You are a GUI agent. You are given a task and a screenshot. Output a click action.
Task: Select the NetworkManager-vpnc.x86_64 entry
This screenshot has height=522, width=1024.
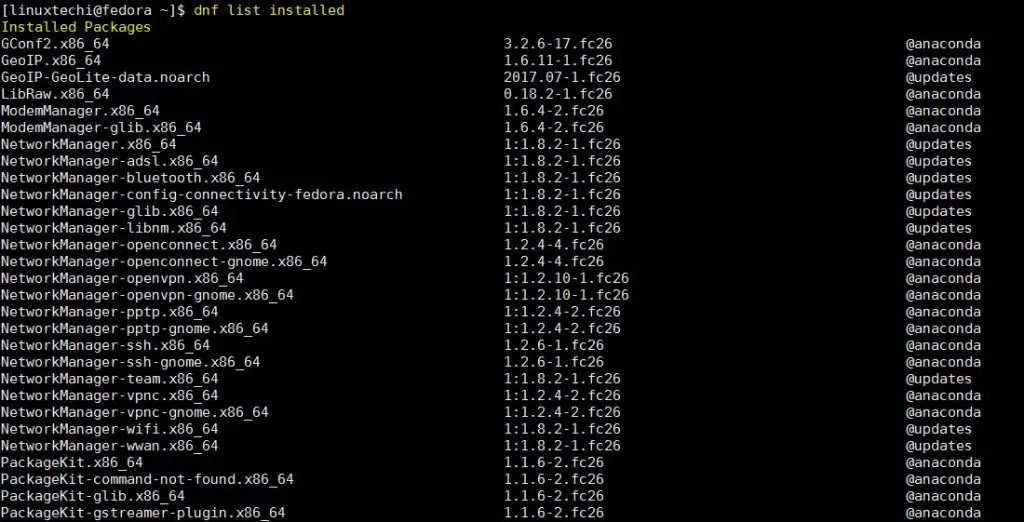pyautogui.click(x=110, y=396)
